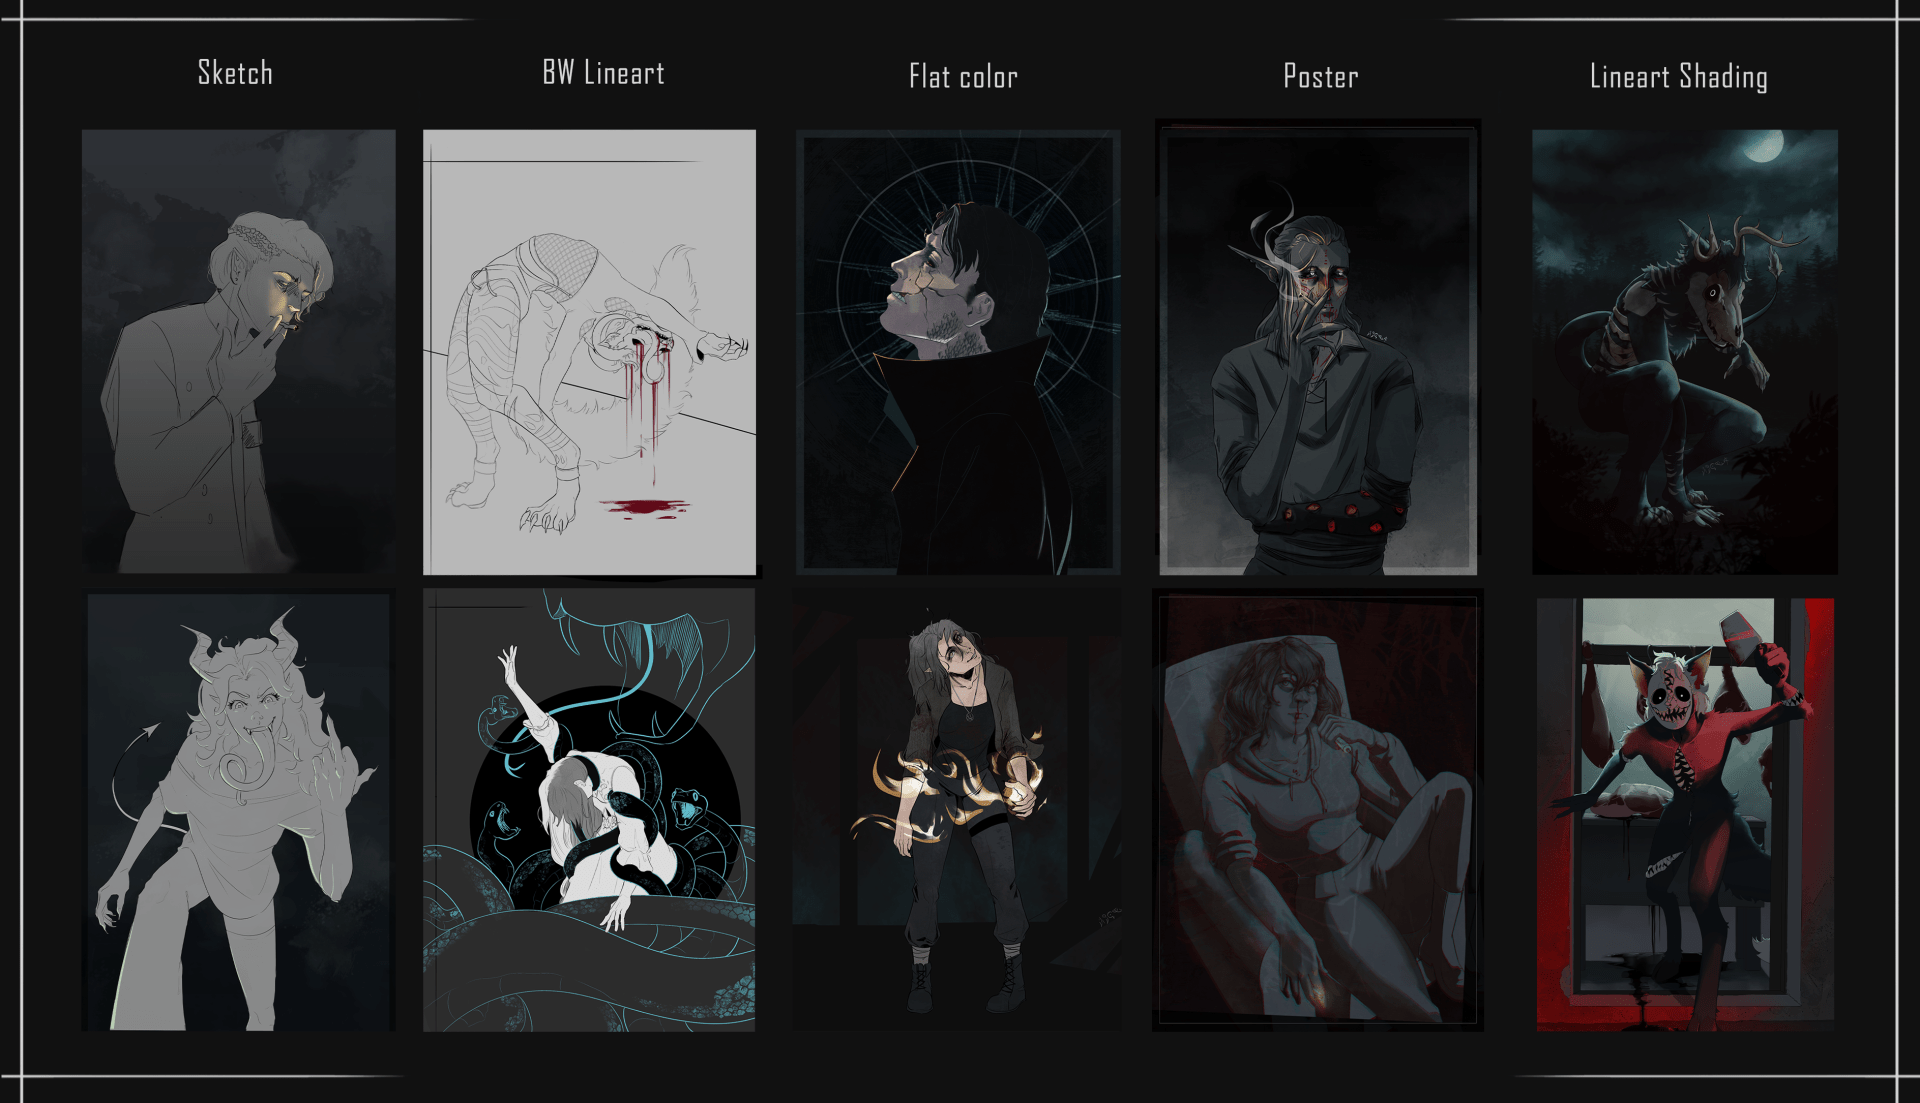The image size is (1920, 1103).
Task: Open the bleeding creature lineart thumbnail
Action: [x=589, y=352]
